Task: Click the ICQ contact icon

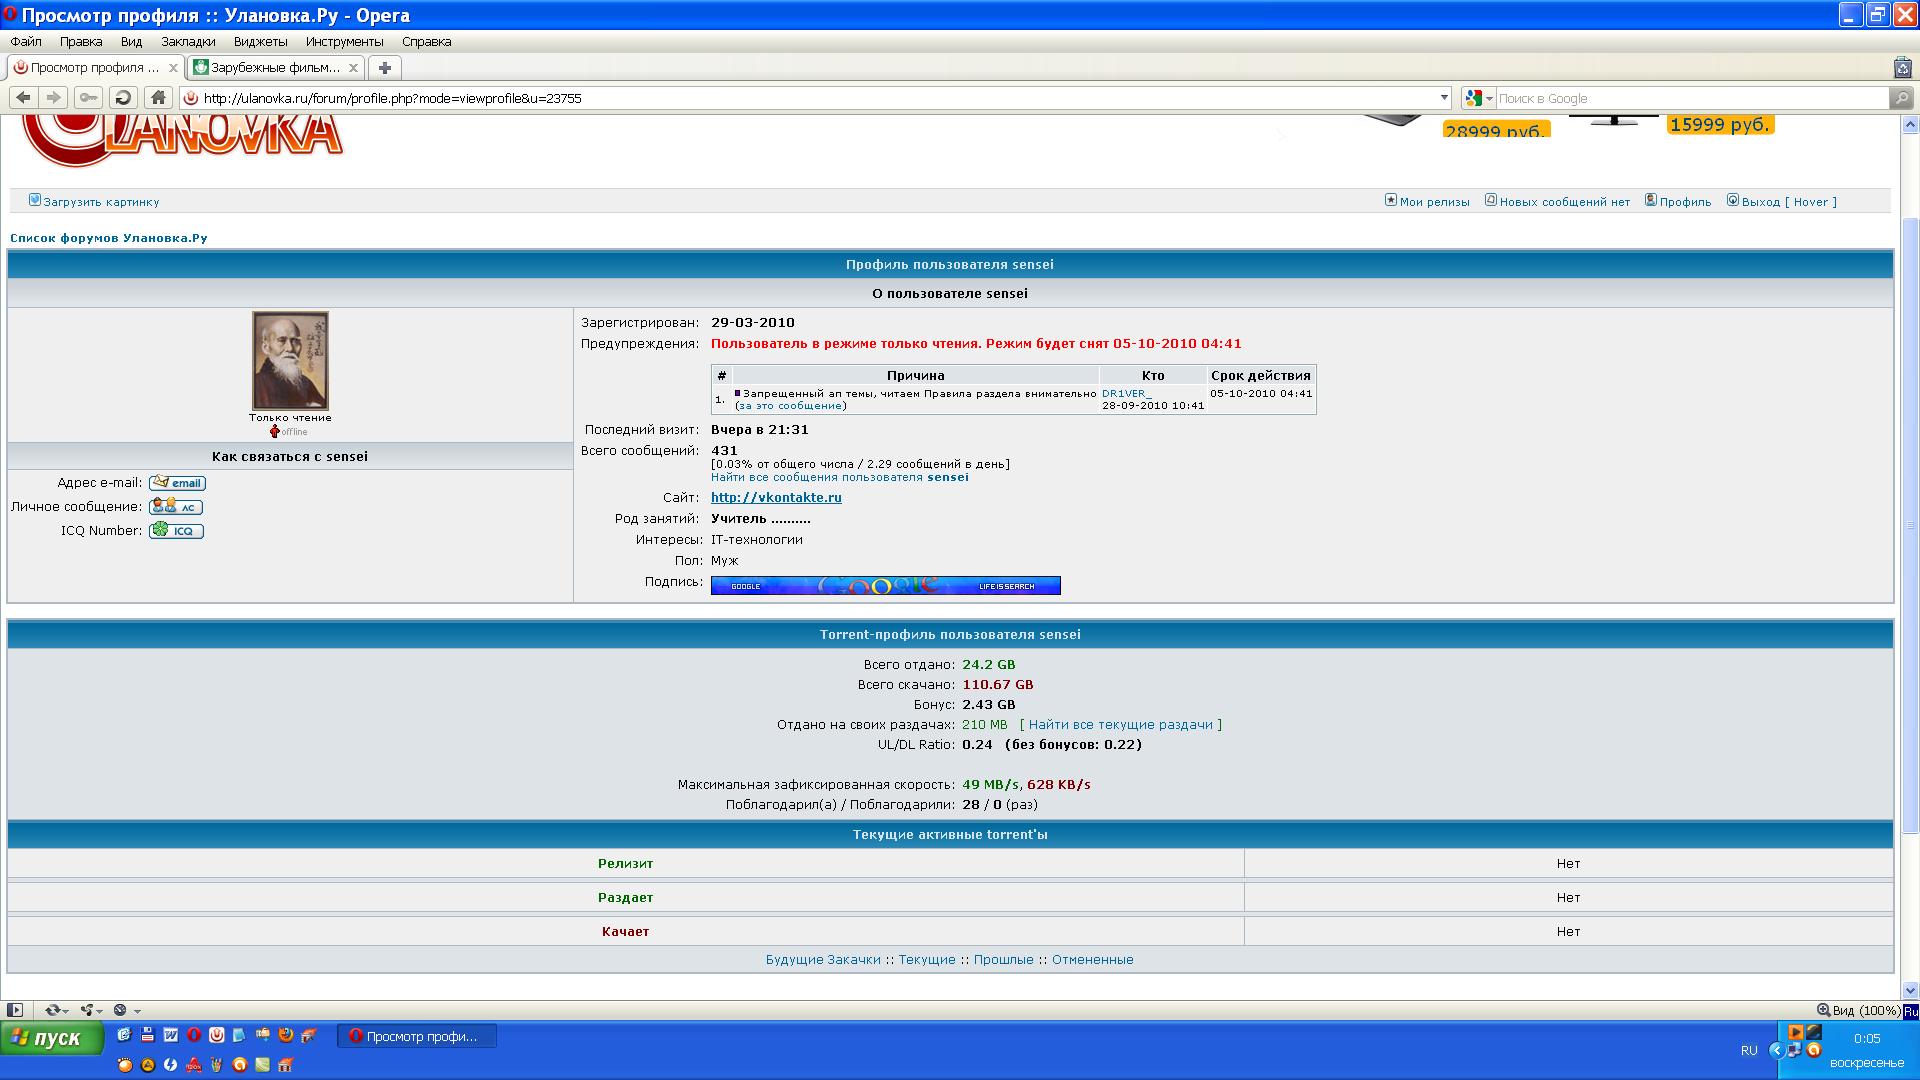Action: click(177, 531)
